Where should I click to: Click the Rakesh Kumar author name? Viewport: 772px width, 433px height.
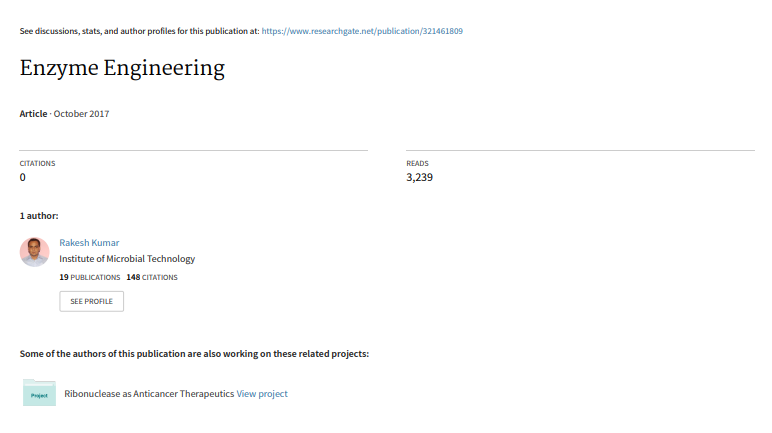(89, 242)
